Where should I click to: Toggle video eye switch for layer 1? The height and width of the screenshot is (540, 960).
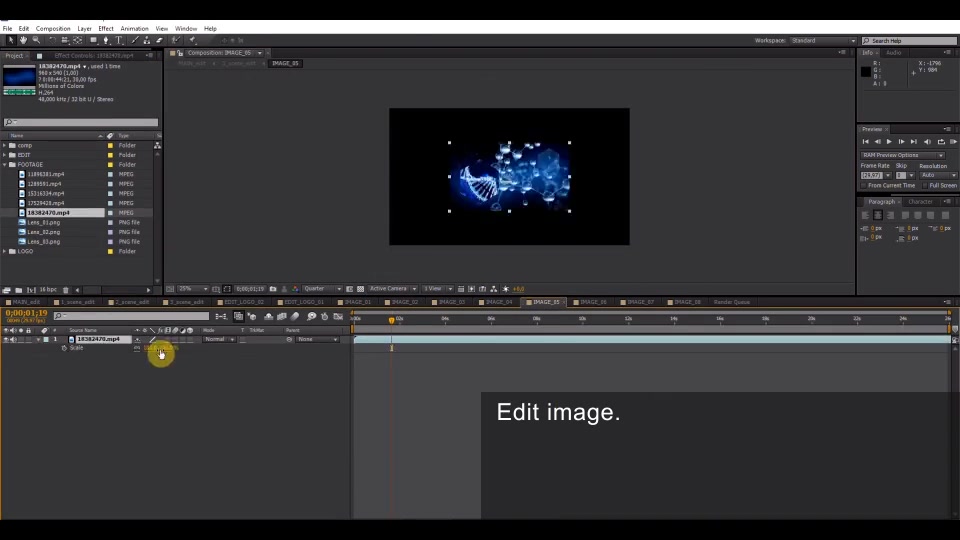coord(6,339)
